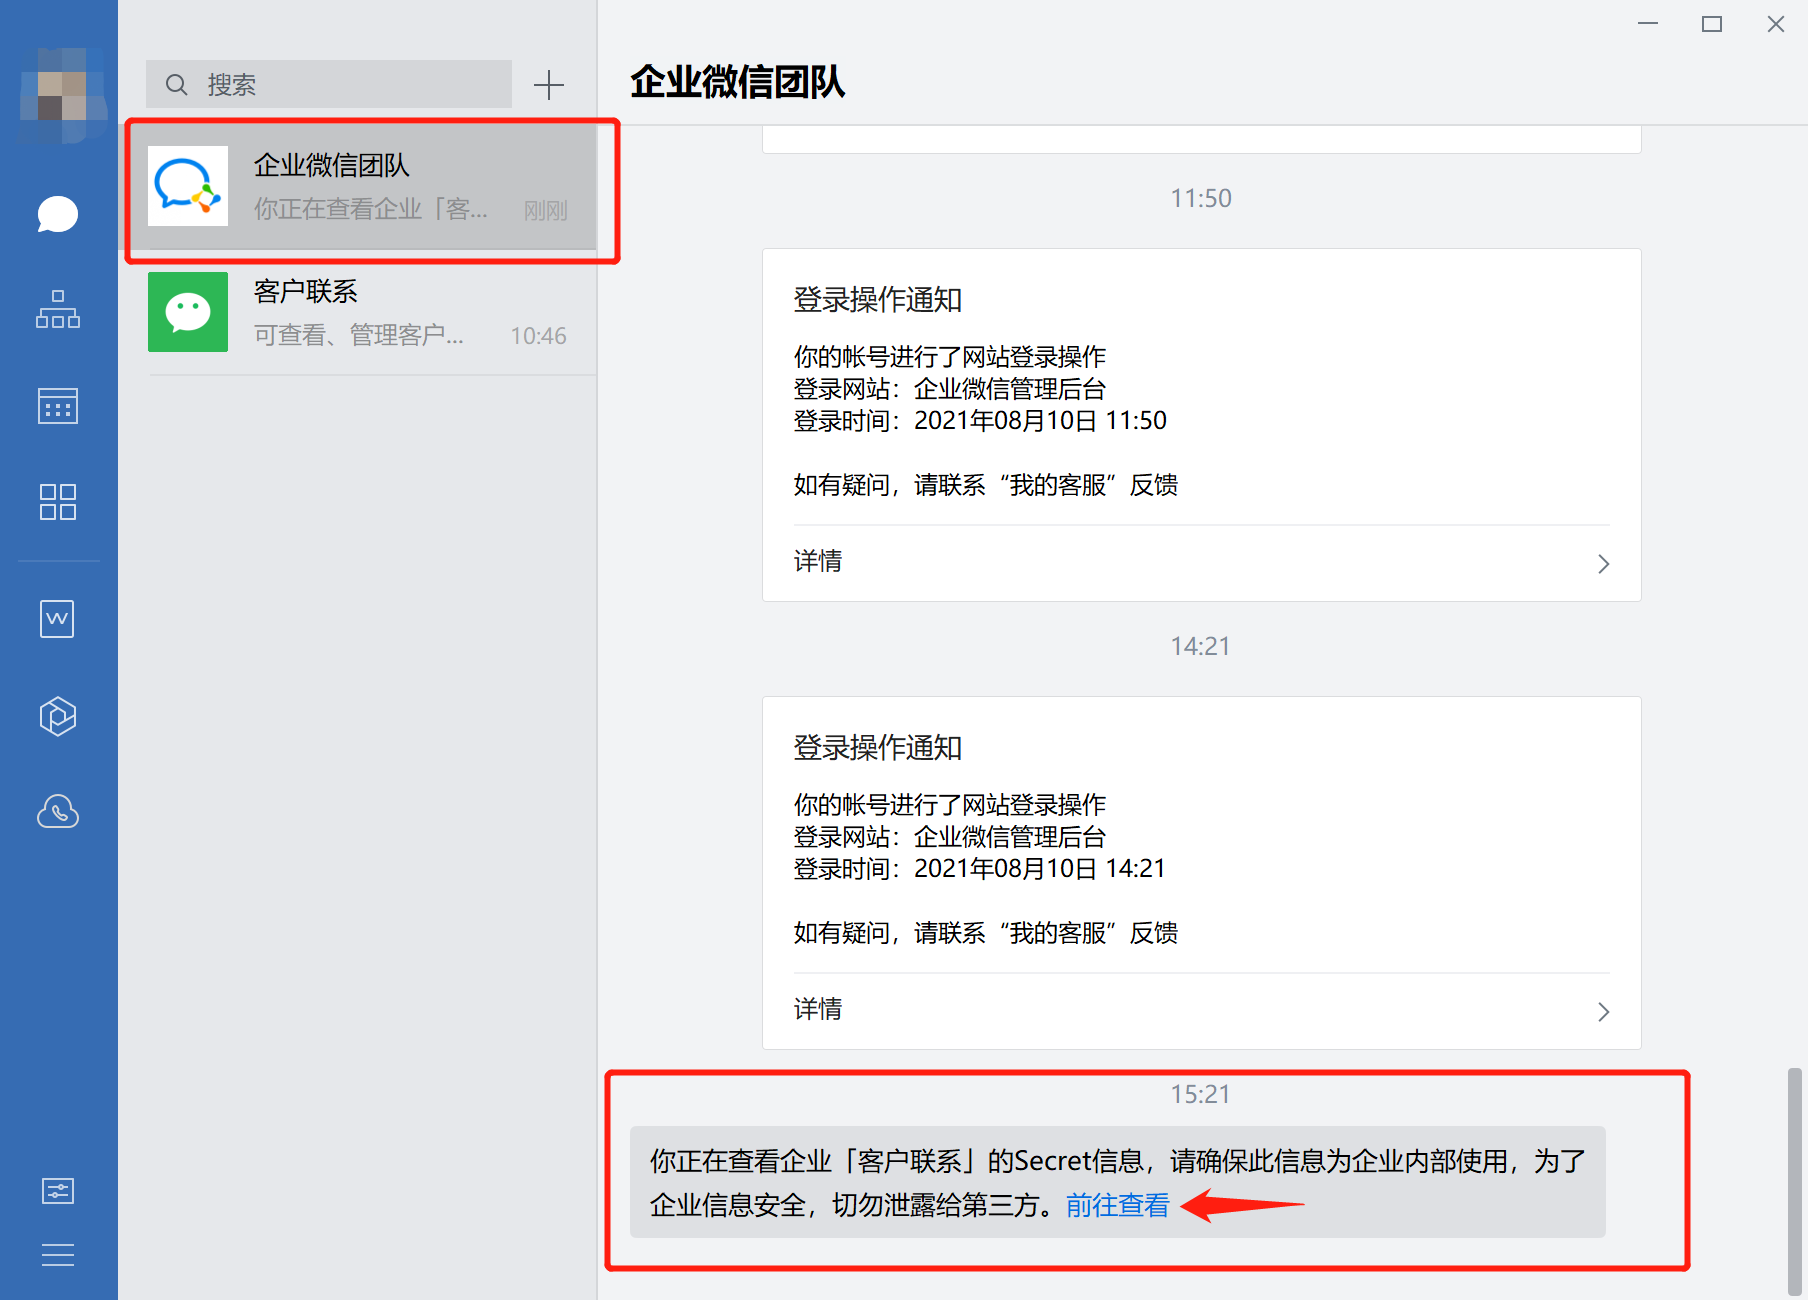This screenshot has height=1300, width=1808.
Task: Open the cloud phone meeting icon
Action: [58, 811]
